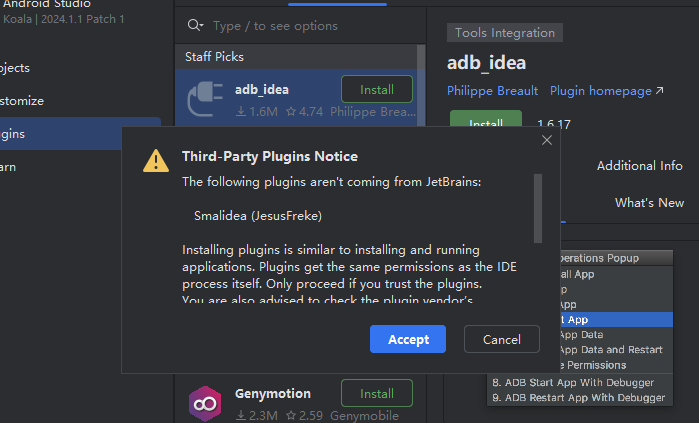Click the Genymotion star rating icon
The height and width of the screenshot is (423, 699).
click(x=291, y=415)
